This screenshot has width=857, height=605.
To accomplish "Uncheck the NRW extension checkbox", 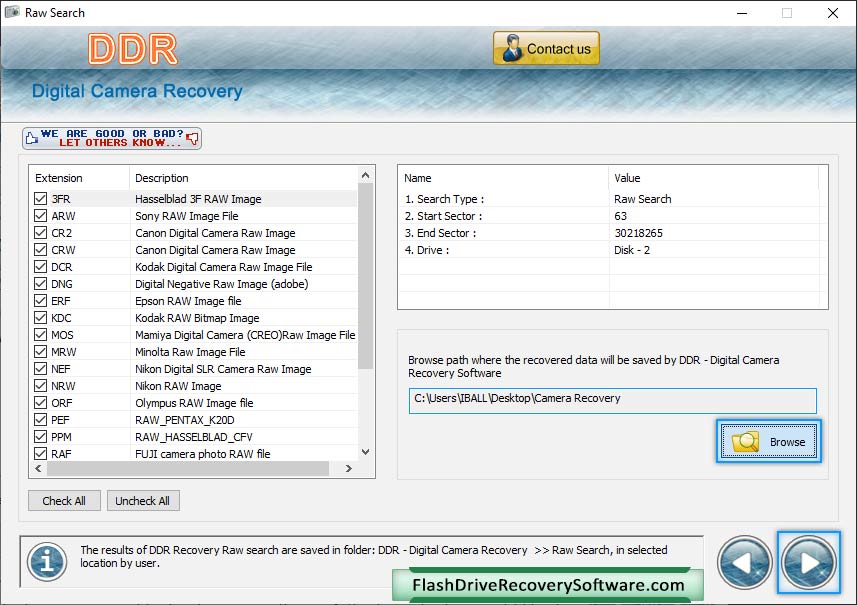I will 40,385.
